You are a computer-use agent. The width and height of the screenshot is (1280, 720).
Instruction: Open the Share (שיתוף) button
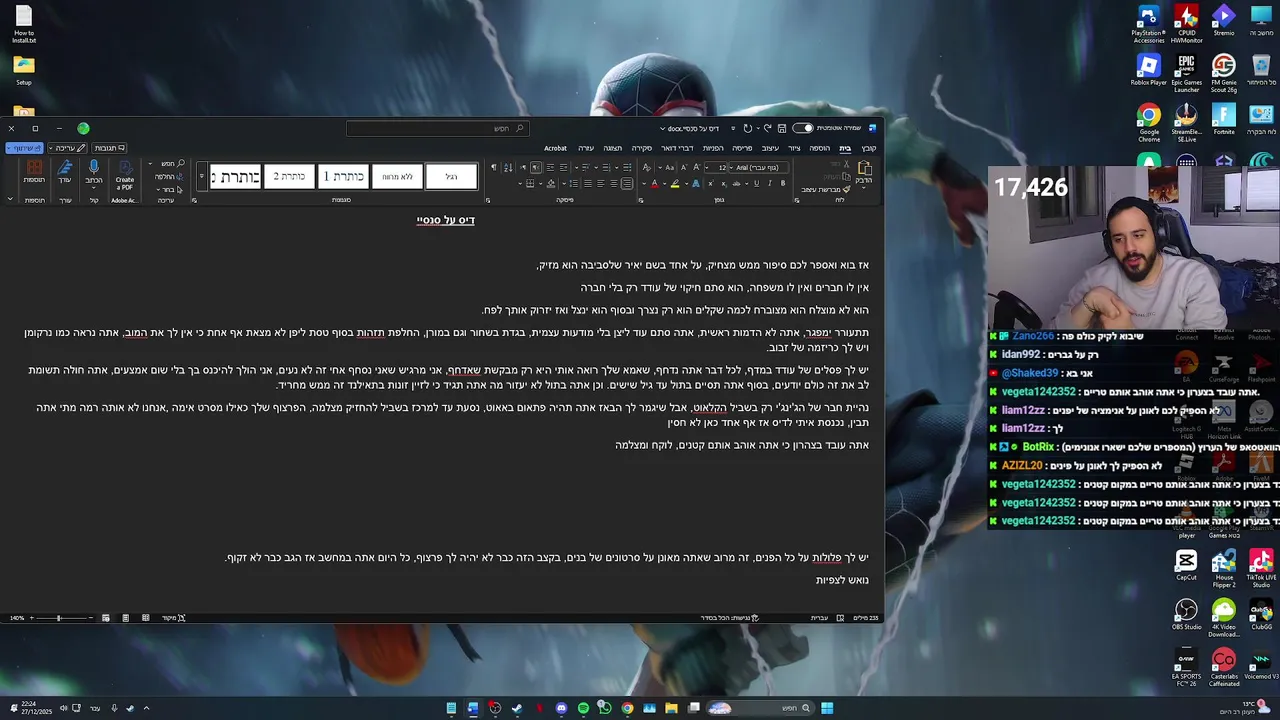click(x=24, y=148)
